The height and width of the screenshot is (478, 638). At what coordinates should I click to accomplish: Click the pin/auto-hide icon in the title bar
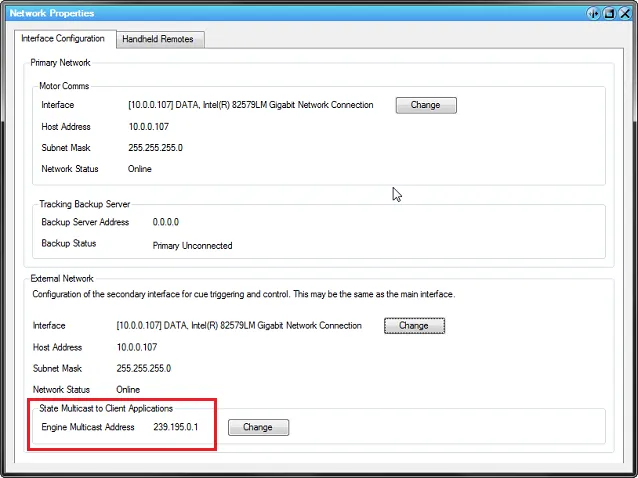tap(592, 14)
